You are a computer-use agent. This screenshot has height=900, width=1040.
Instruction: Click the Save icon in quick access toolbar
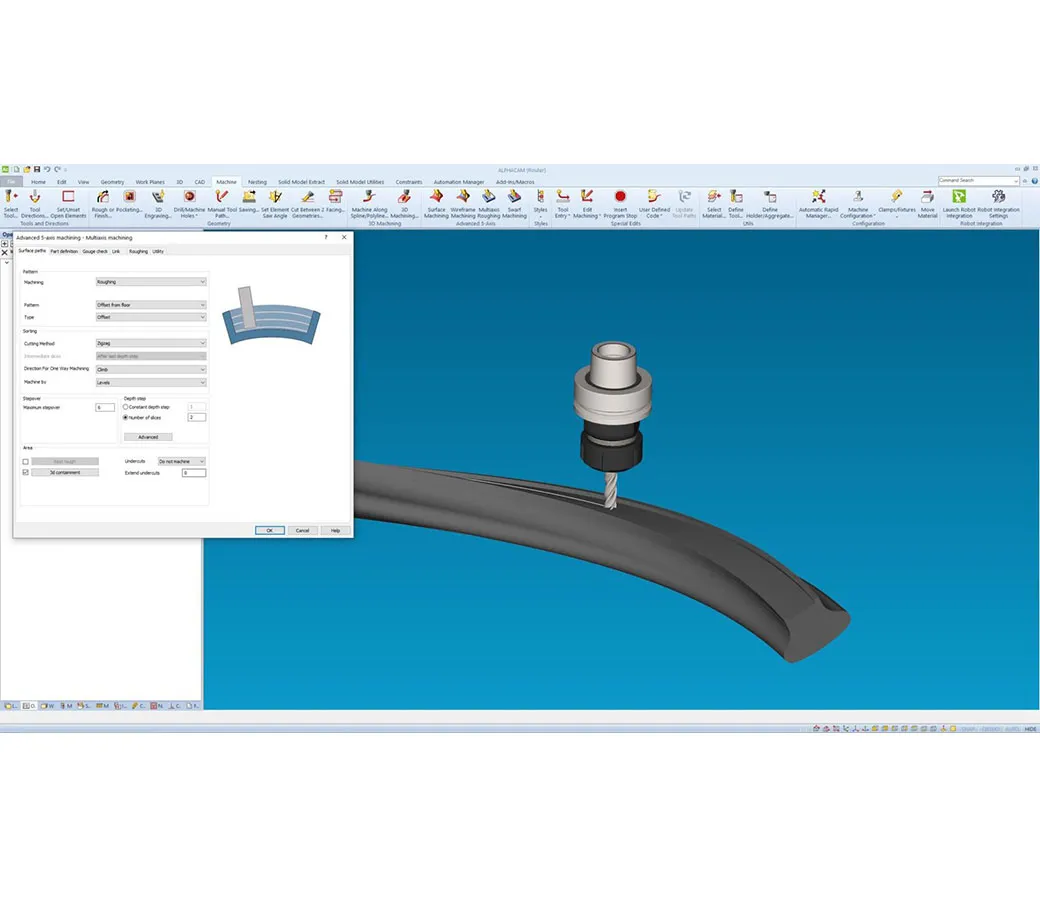click(36, 169)
